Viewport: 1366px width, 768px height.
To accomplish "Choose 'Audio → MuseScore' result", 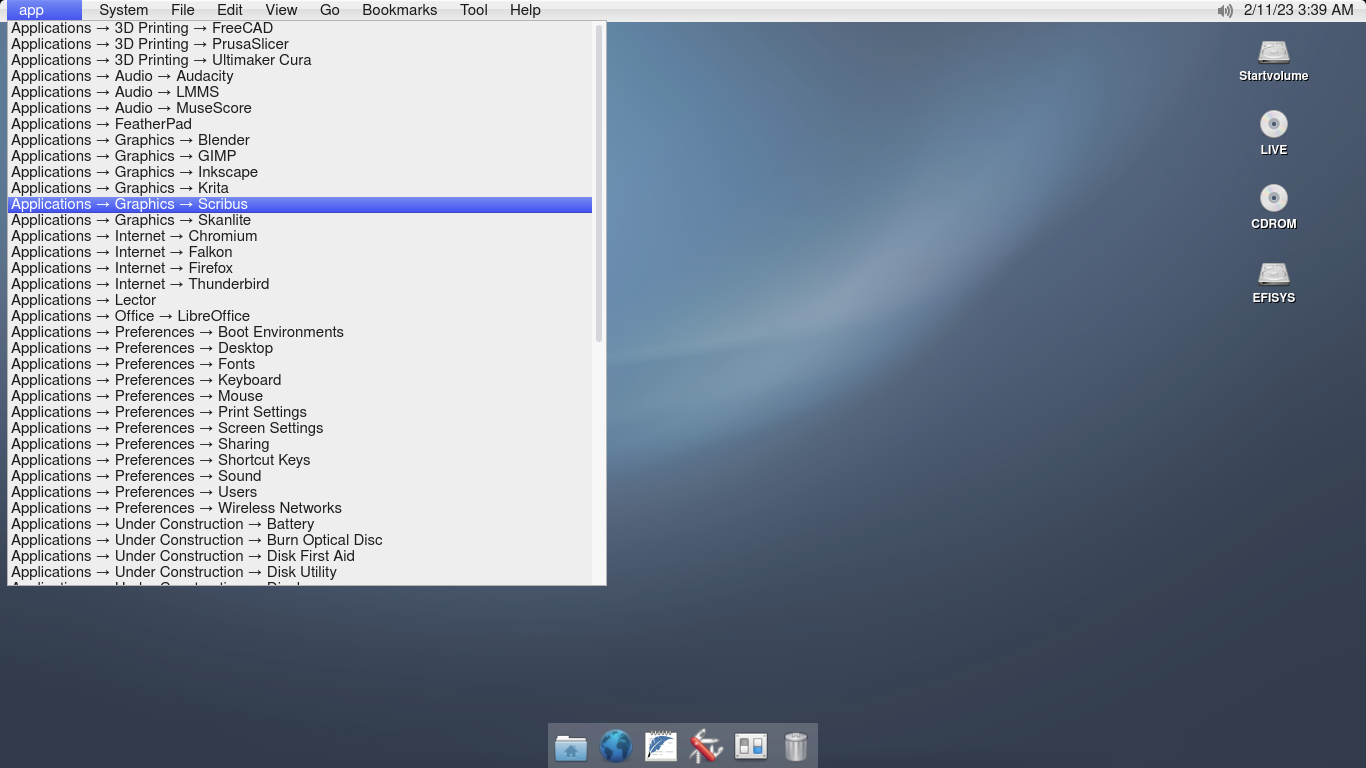I will pos(300,108).
